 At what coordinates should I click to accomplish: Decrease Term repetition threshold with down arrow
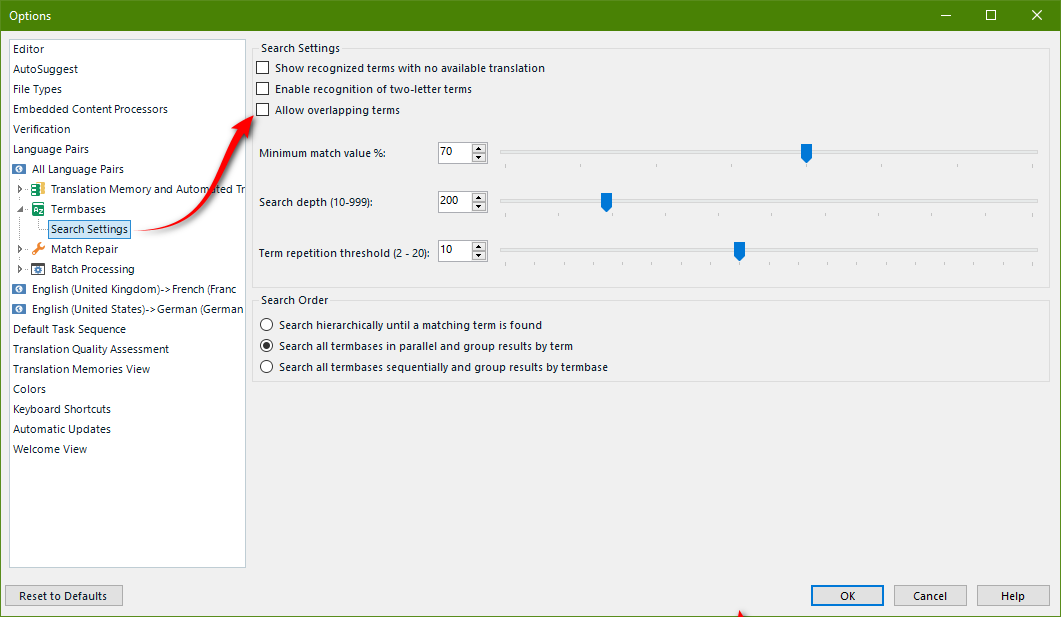point(479,255)
